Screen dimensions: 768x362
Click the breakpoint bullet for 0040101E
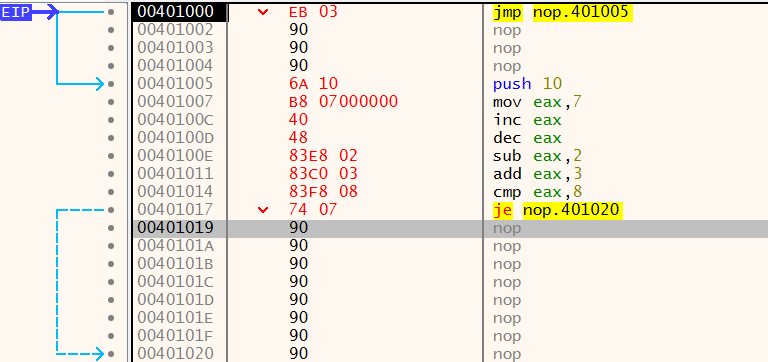[x=111, y=317]
